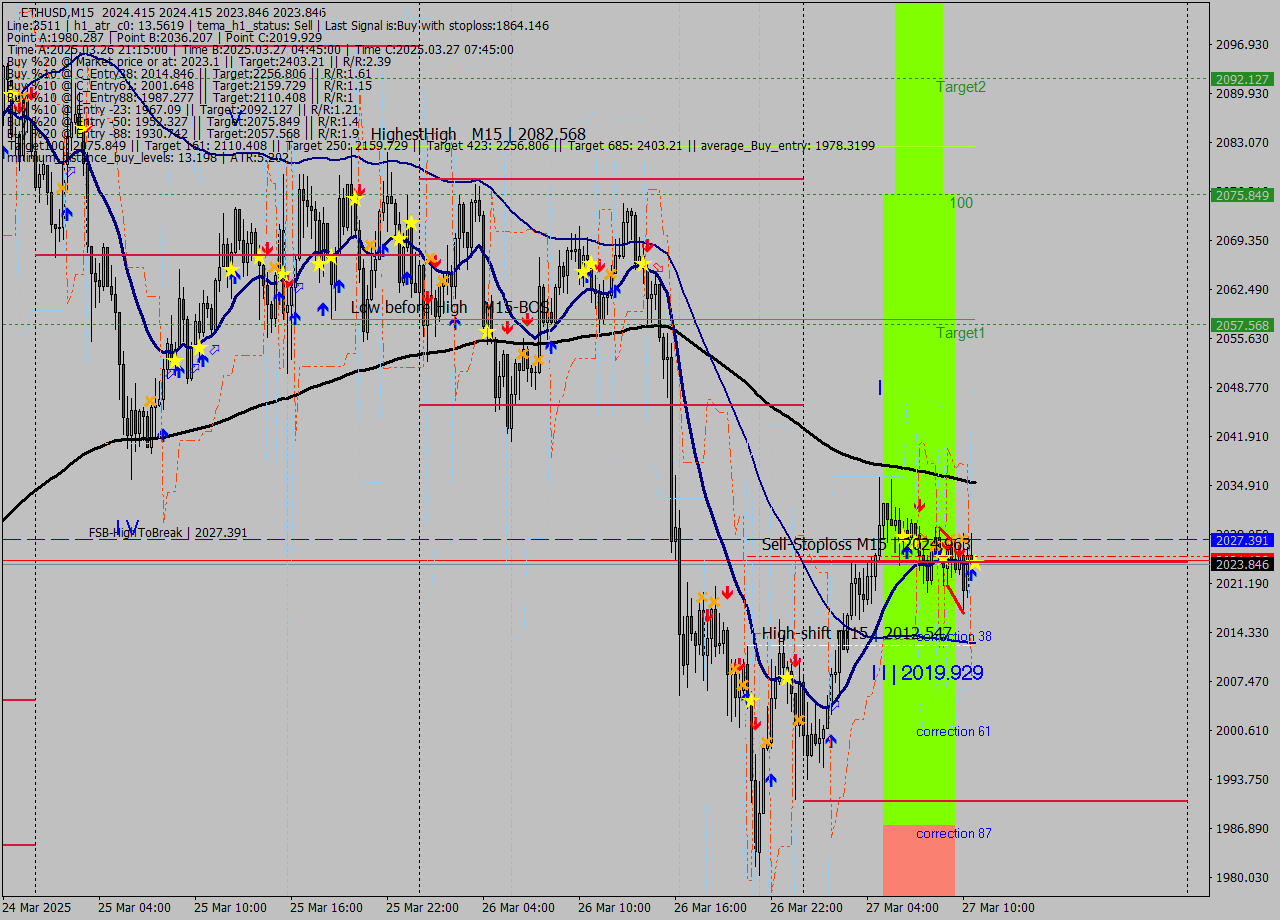Viewport: 1280px width, 920px height.
Task: Click the blue 'V' wave label near top-left info text
Action: (x=237, y=118)
